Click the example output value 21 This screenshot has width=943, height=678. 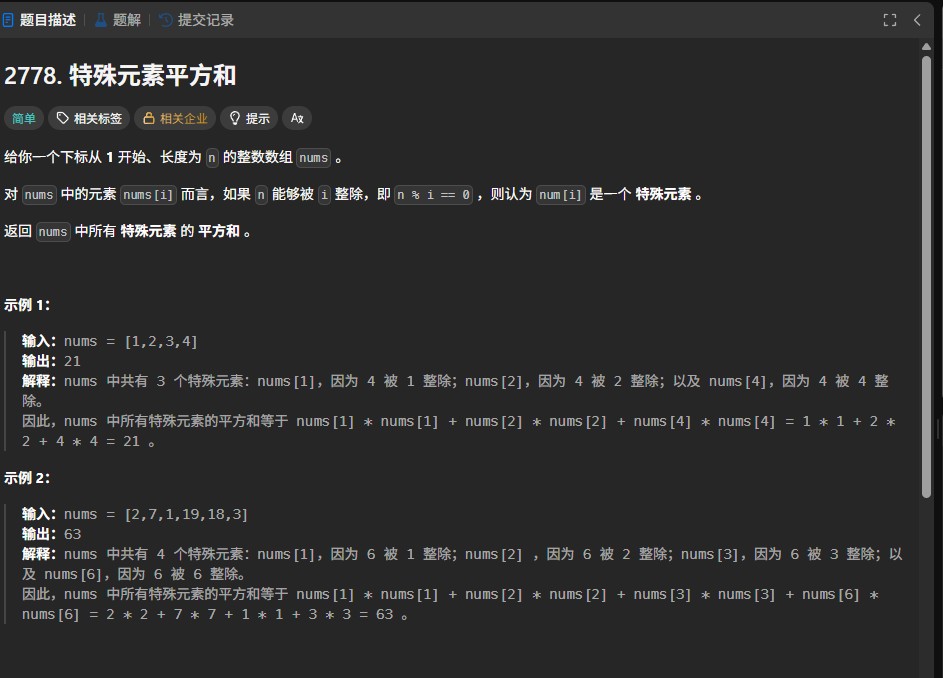tap(72, 361)
